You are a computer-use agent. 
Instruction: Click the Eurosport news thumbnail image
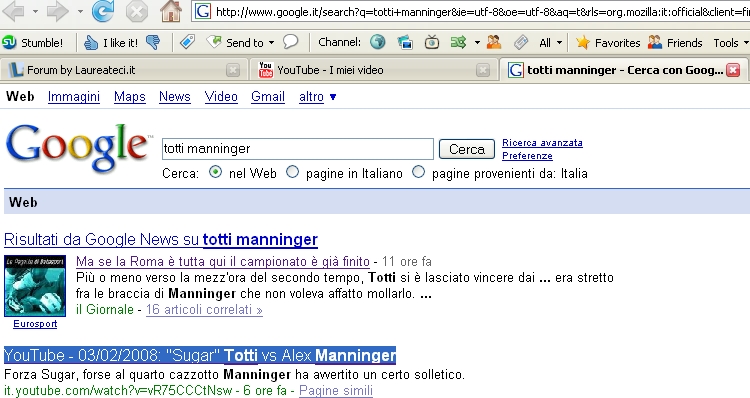pos(35,286)
